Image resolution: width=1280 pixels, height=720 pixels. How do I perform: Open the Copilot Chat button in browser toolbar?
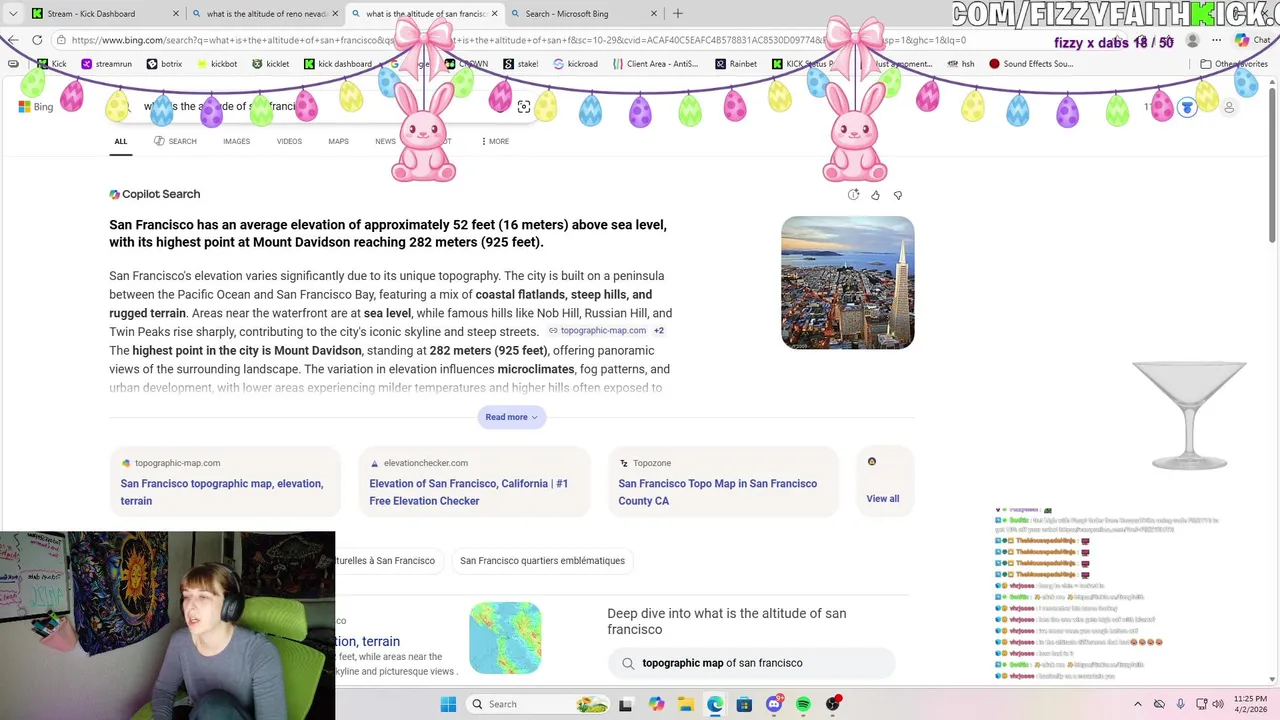tap(1252, 40)
